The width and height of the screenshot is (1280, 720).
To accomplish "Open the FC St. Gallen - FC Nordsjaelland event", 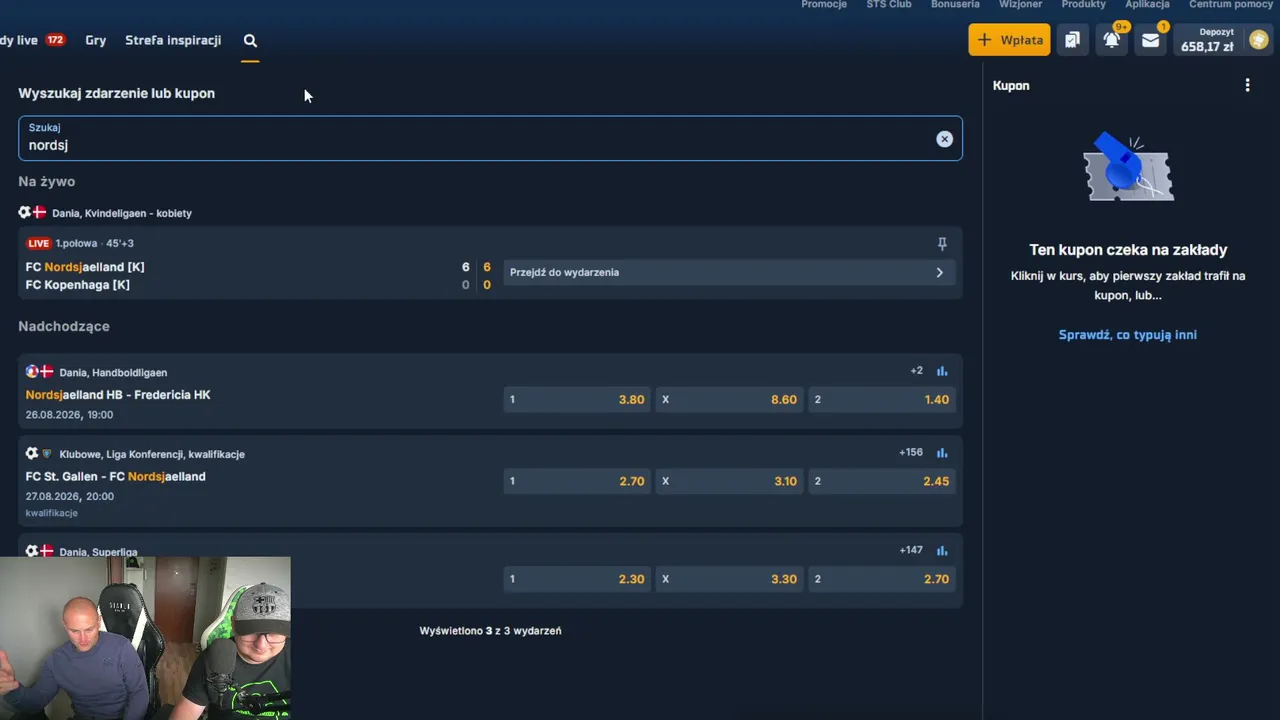I will click(x=116, y=477).
